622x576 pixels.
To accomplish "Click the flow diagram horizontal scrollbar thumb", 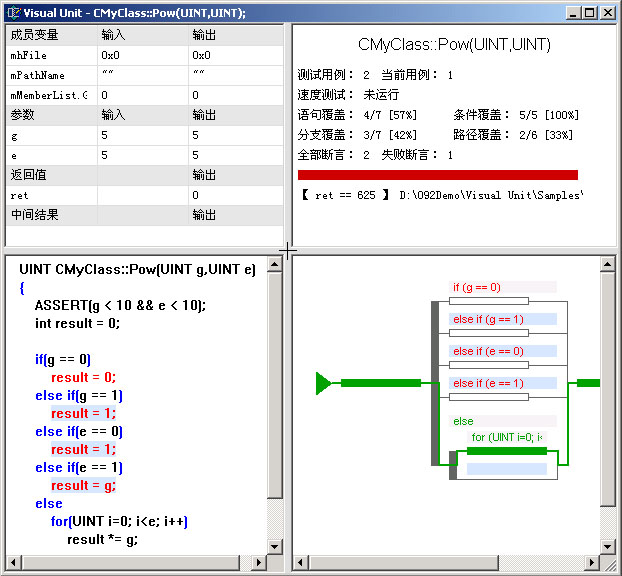I will [404, 562].
